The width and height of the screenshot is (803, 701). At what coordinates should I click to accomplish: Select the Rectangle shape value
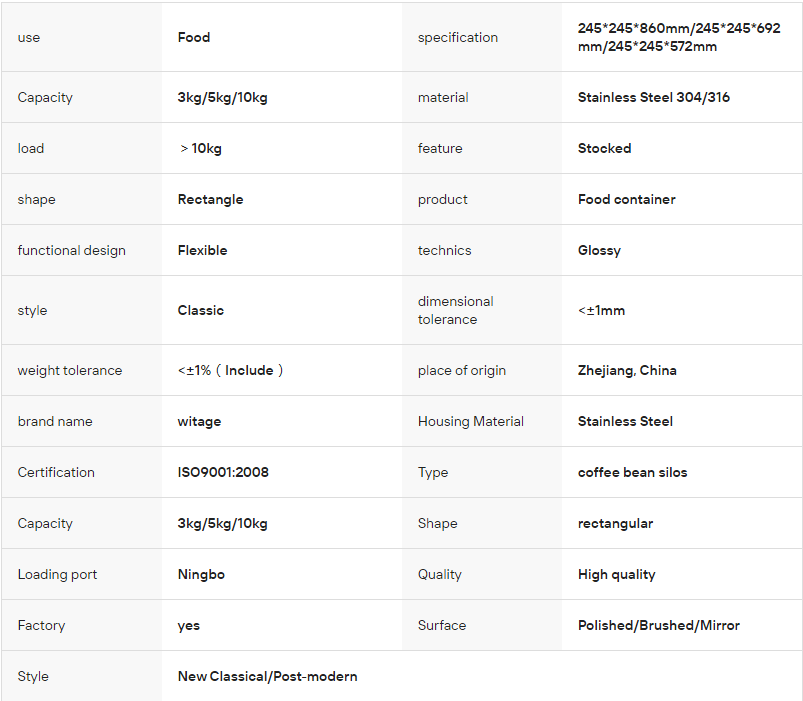[210, 200]
